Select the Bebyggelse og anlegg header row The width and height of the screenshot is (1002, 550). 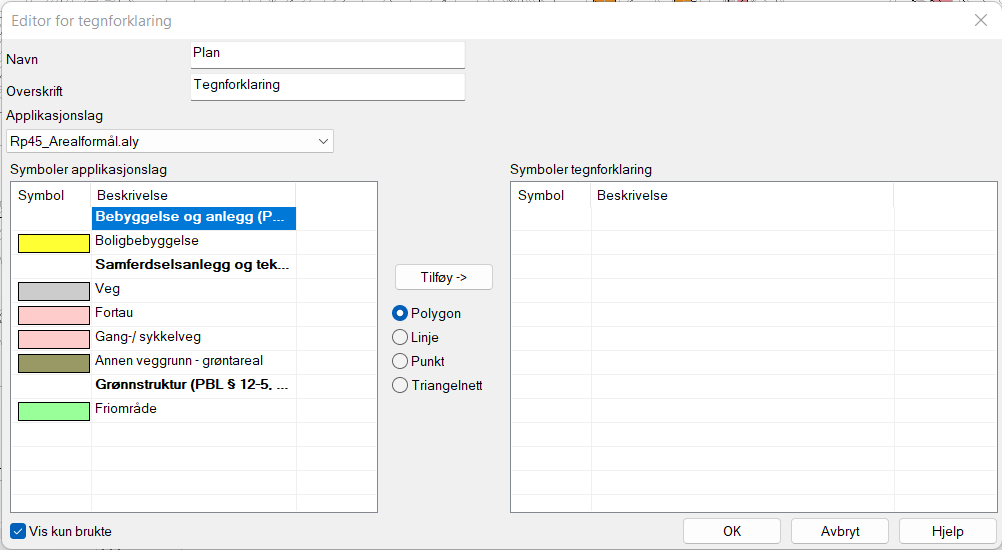193,217
